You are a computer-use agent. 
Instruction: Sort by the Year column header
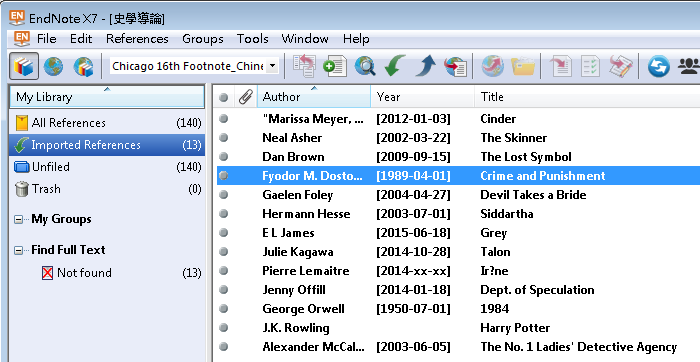click(422, 97)
